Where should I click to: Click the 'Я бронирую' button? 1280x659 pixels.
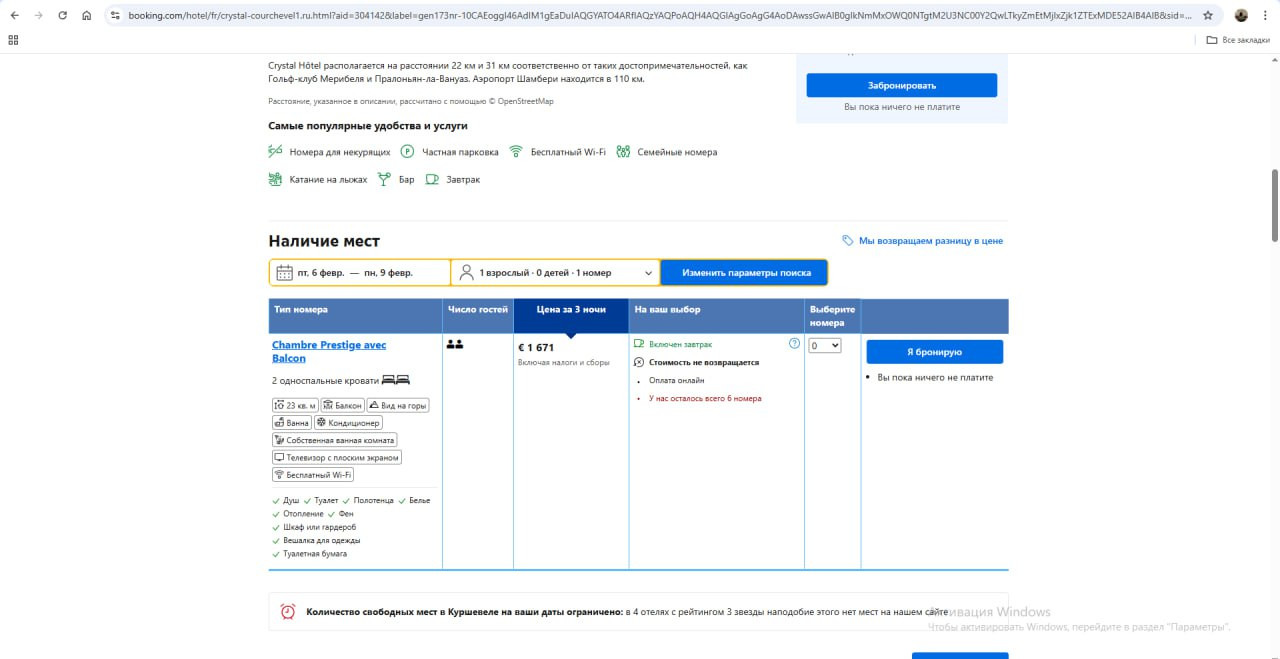pyautogui.click(x=934, y=352)
